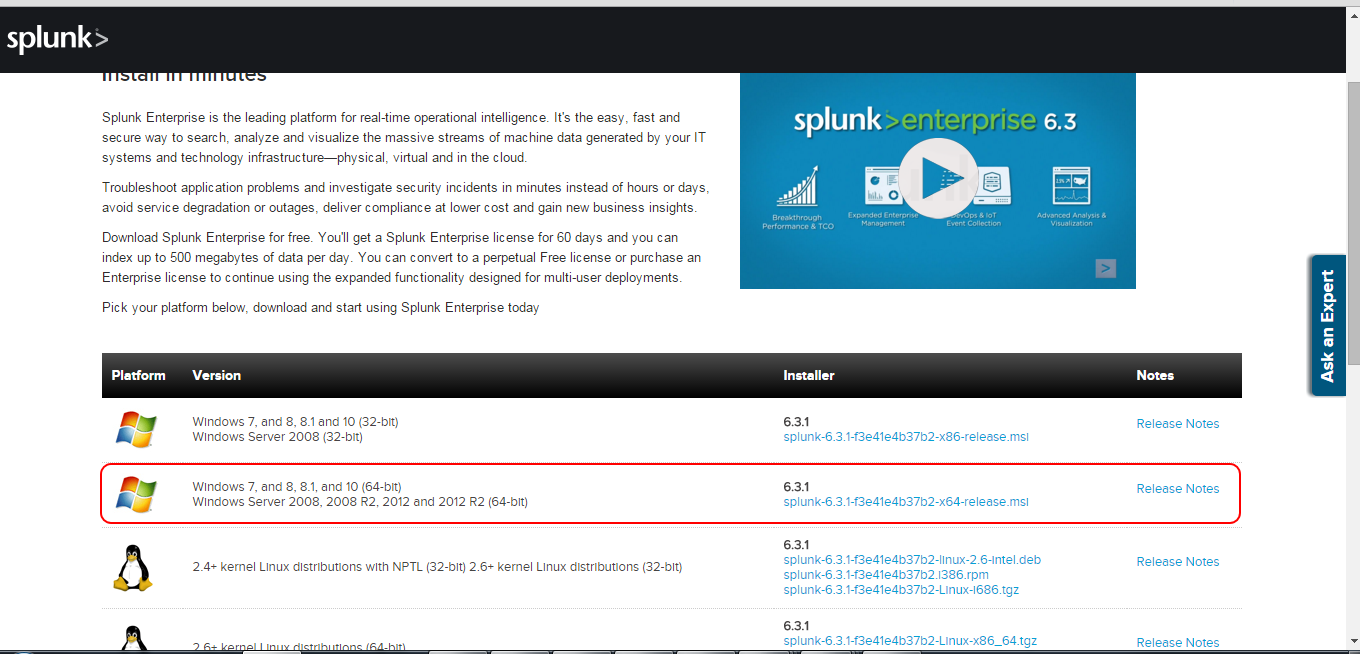The height and width of the screenshot is (654, 1360).
Task: Download splunk-6.3.1 x86-release.msi installer
Action: 906,437
